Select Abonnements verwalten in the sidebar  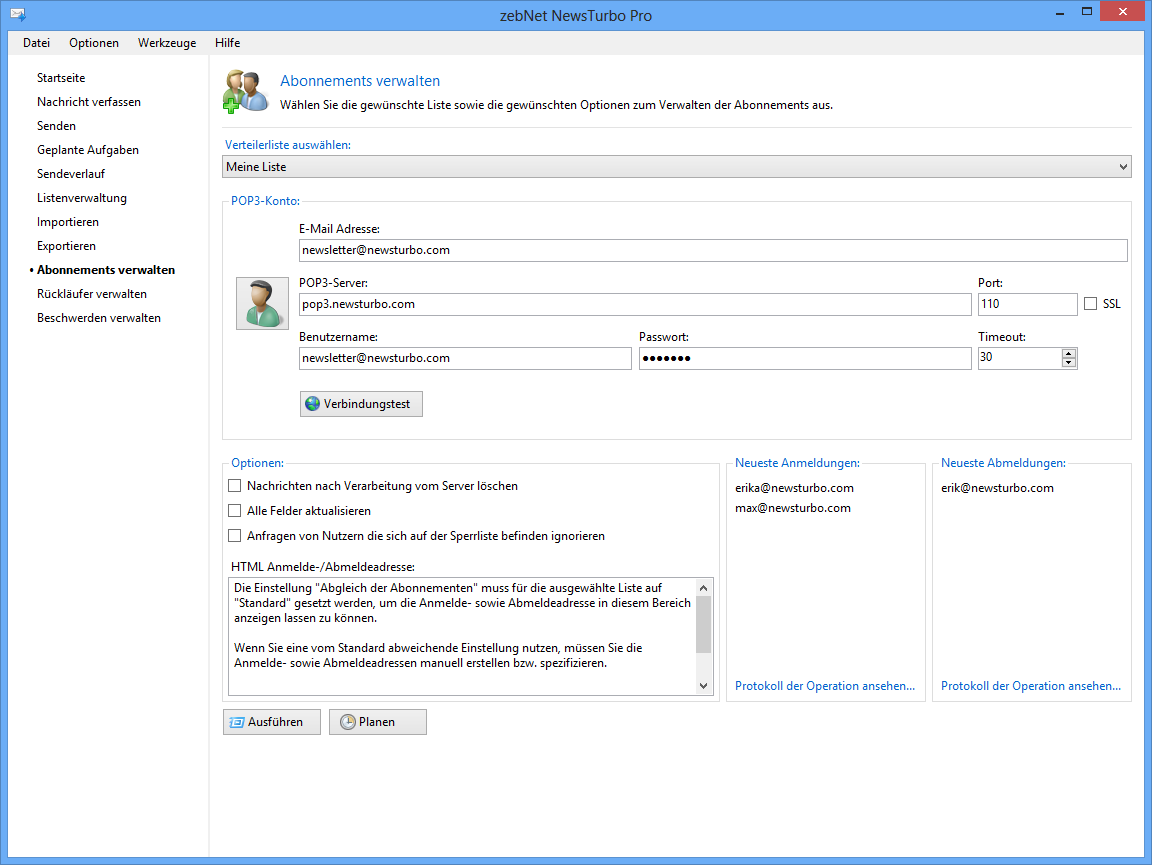106,270
